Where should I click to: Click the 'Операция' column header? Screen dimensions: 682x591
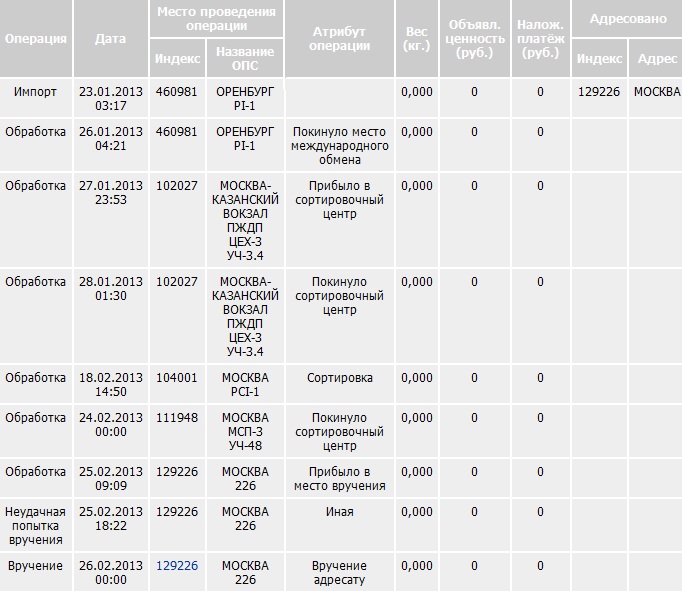click(36, 39)
